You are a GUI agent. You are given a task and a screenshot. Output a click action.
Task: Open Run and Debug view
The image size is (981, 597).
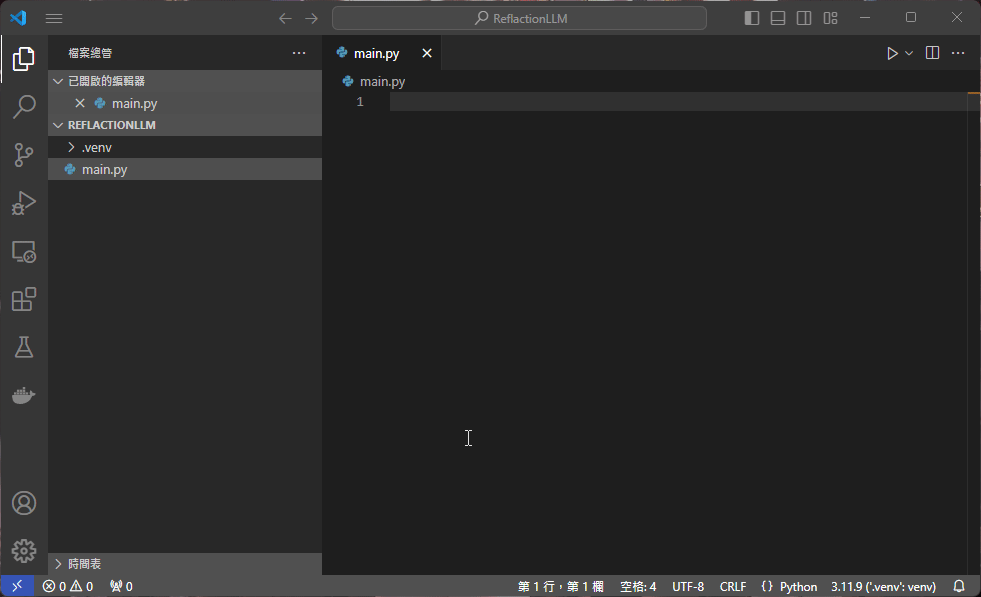(x=24, y=203)
